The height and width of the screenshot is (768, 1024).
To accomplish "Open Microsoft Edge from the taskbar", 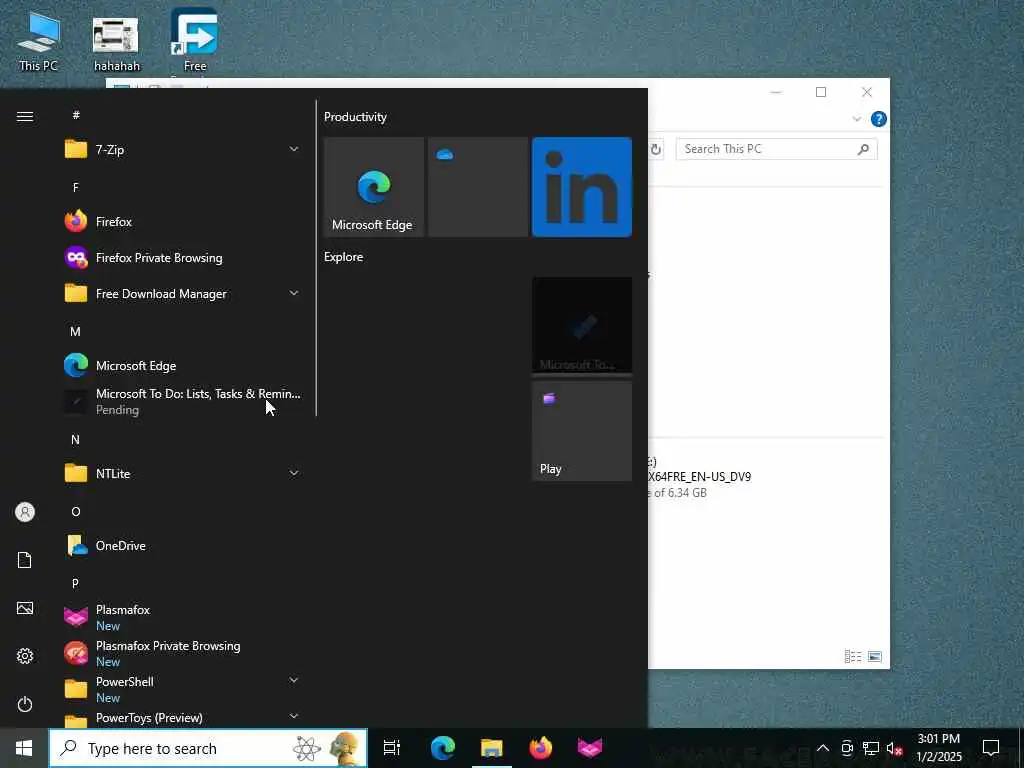I will click(443, 748).
